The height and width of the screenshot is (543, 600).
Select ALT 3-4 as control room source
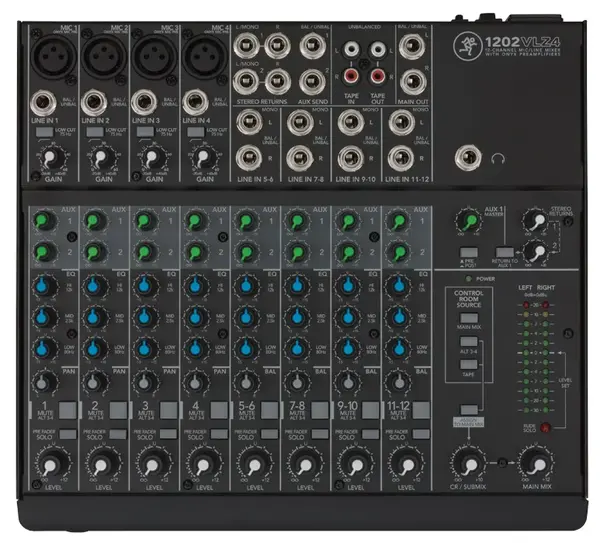tap(469, 341)
